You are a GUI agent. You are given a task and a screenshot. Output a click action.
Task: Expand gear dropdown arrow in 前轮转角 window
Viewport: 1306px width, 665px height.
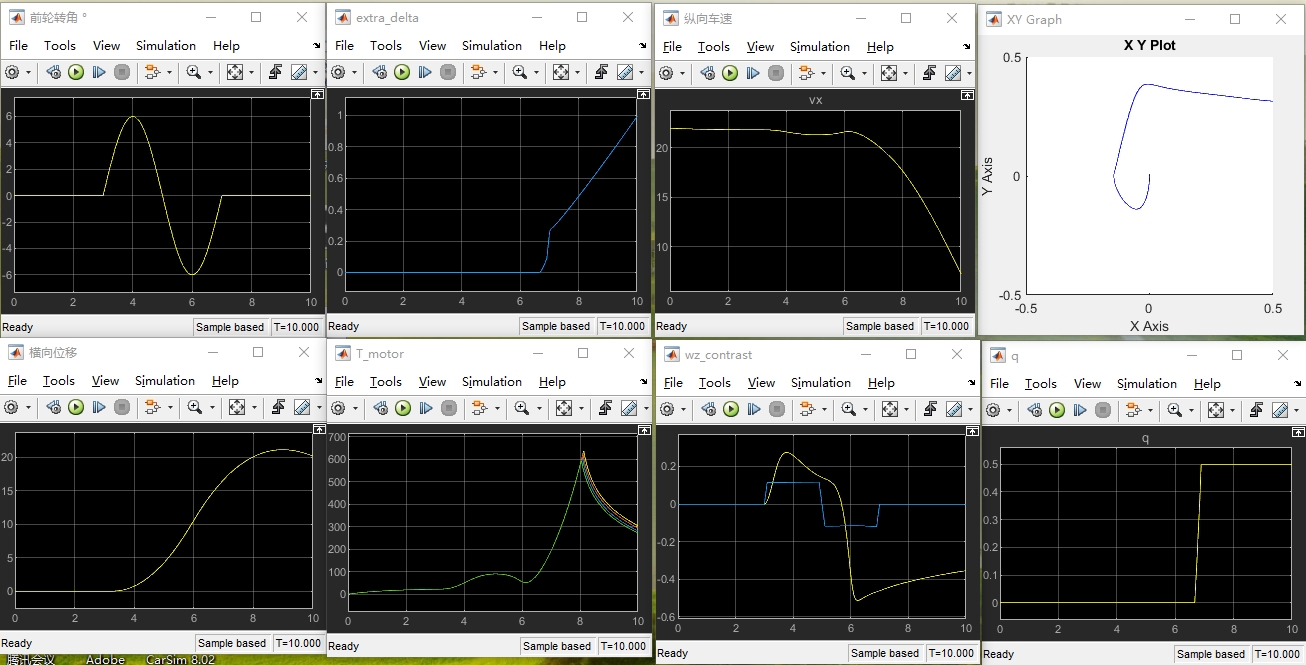(x=28, y=72)
